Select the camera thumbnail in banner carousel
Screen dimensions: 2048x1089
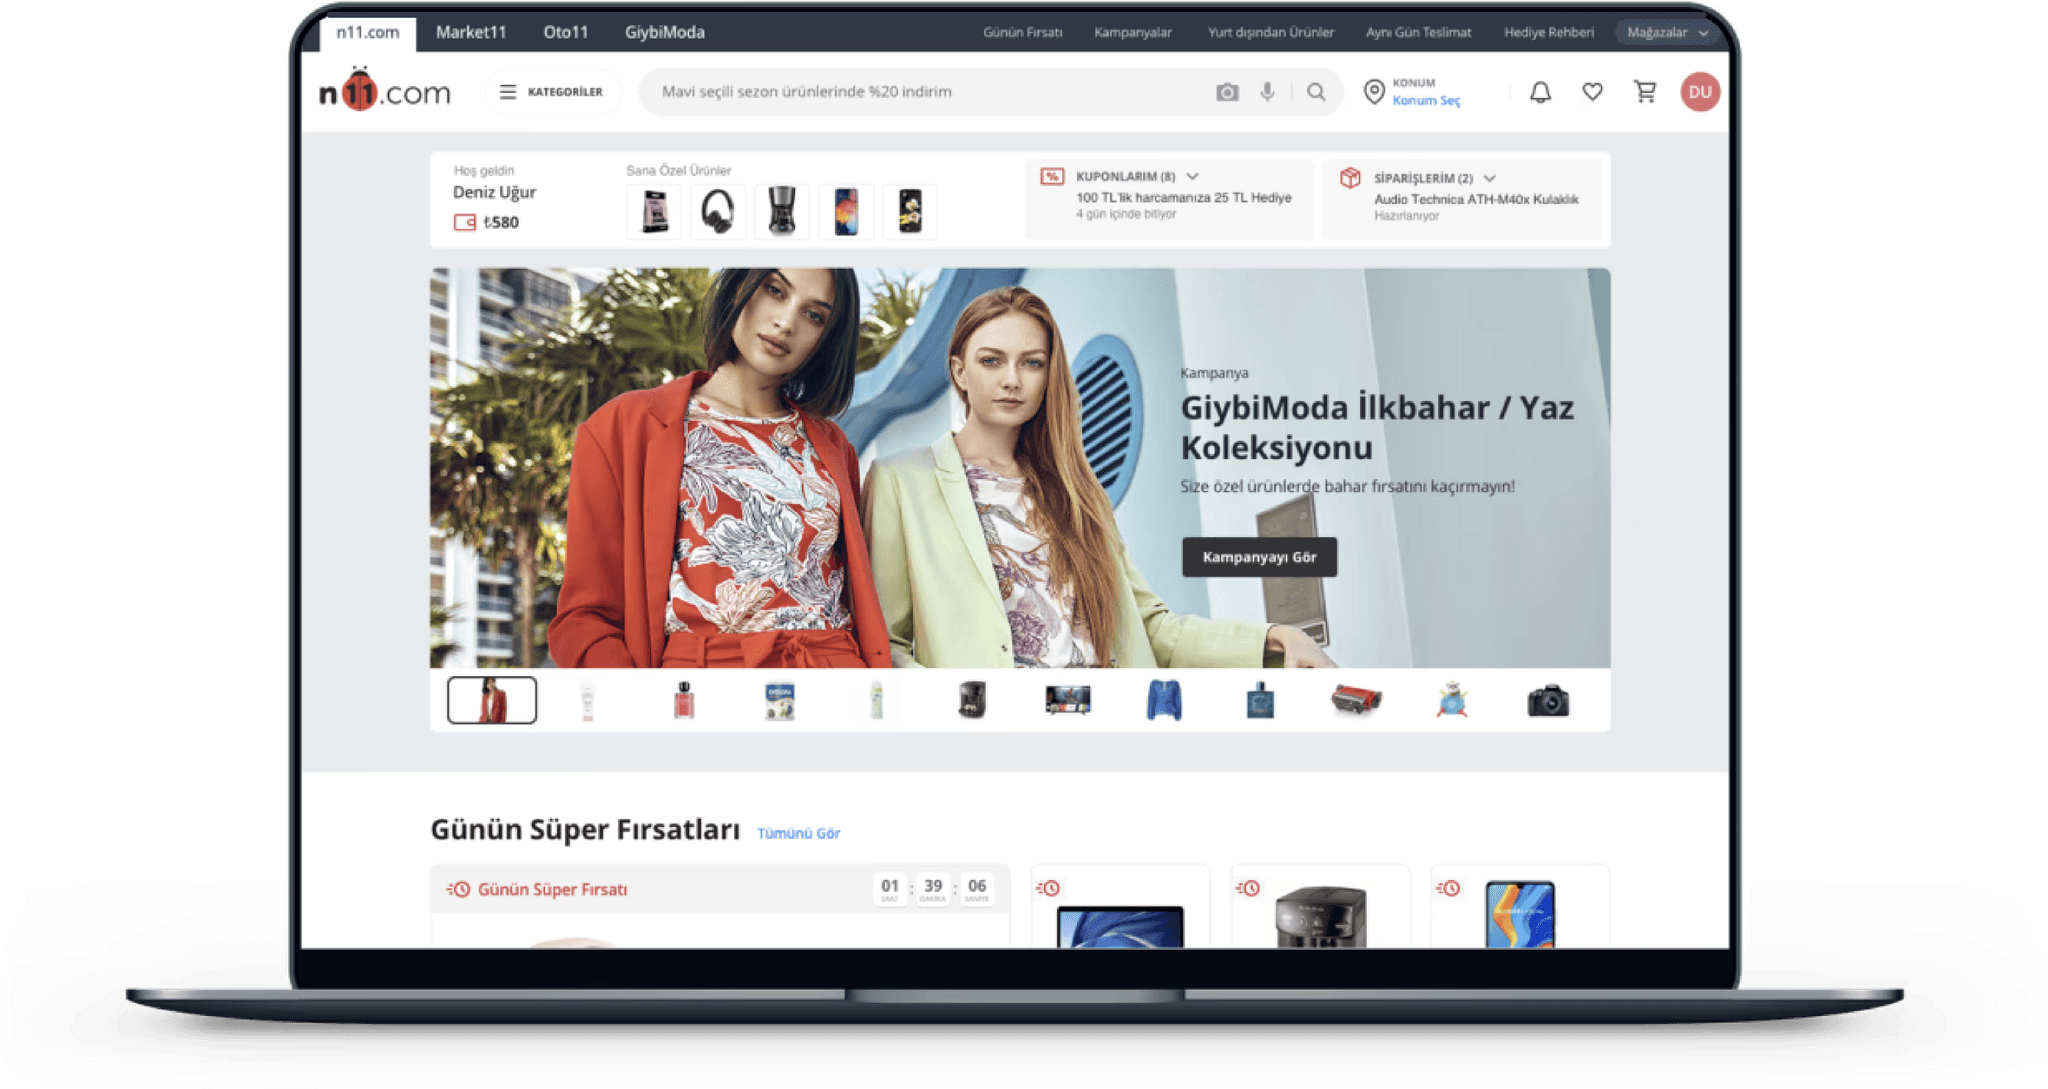pyautogui.click(x=1547, y=701)
